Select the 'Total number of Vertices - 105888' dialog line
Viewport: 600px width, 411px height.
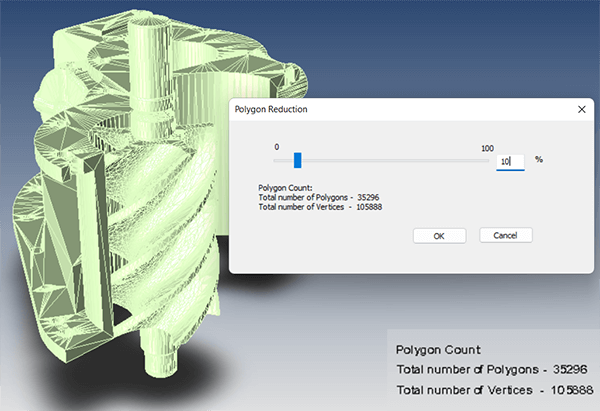(320, 207)
